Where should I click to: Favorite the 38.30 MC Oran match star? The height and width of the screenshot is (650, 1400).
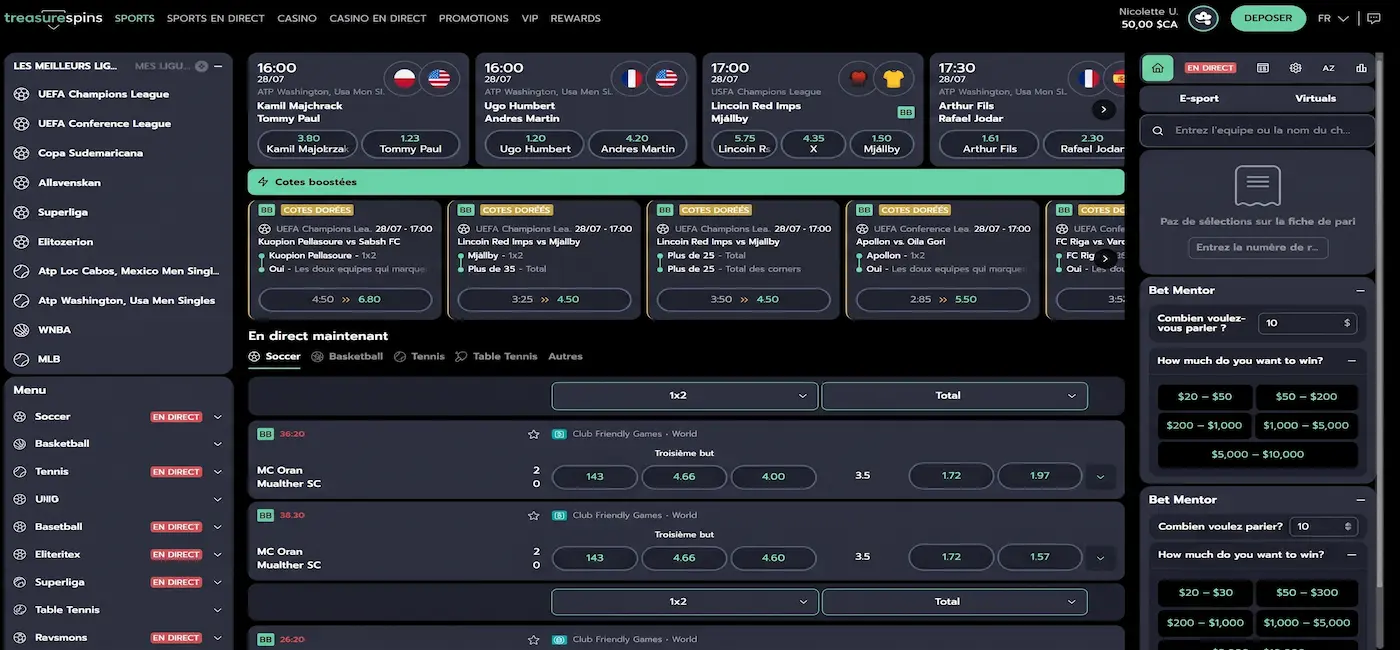534,515
